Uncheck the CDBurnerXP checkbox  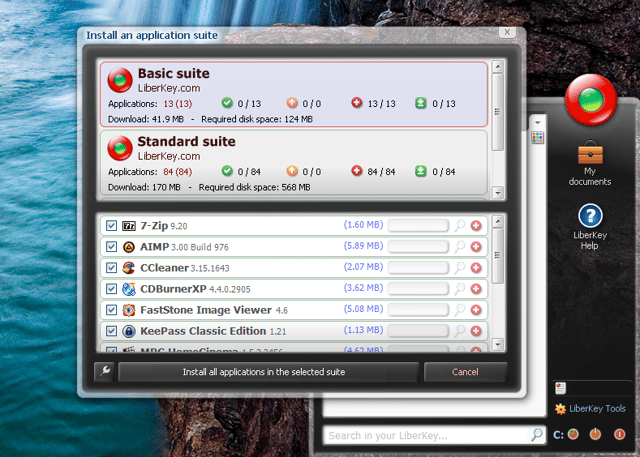pyautogui.click(x=111, y=289)
